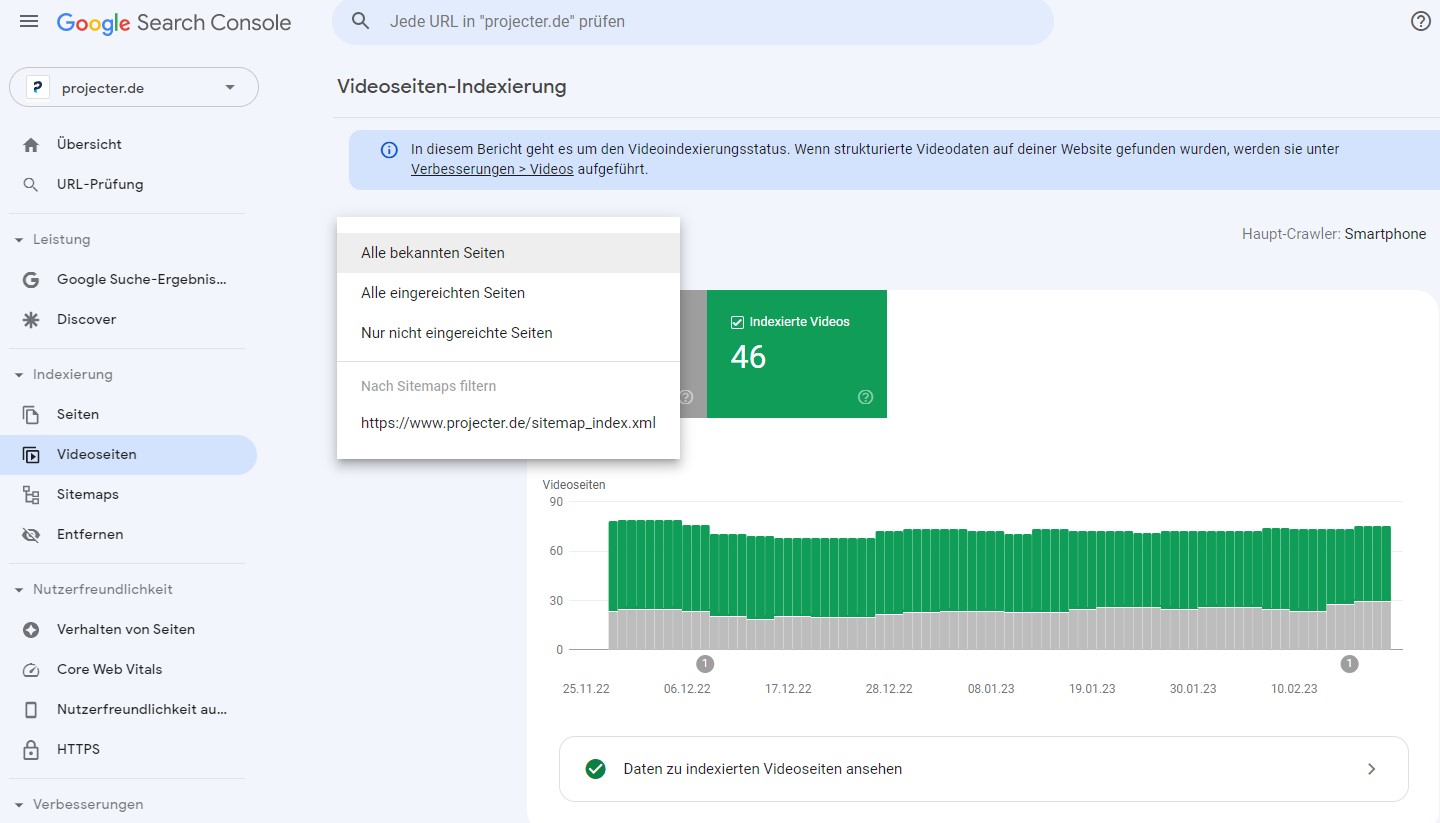Open the hamburger main menu
This screenshot has height=823, width=1440.
[29, 21]
